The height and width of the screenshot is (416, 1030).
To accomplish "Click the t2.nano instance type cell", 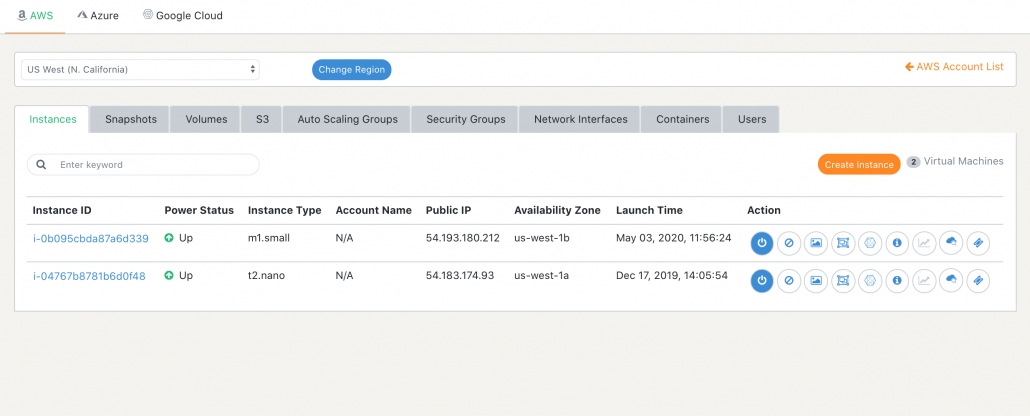I will 267,275.
